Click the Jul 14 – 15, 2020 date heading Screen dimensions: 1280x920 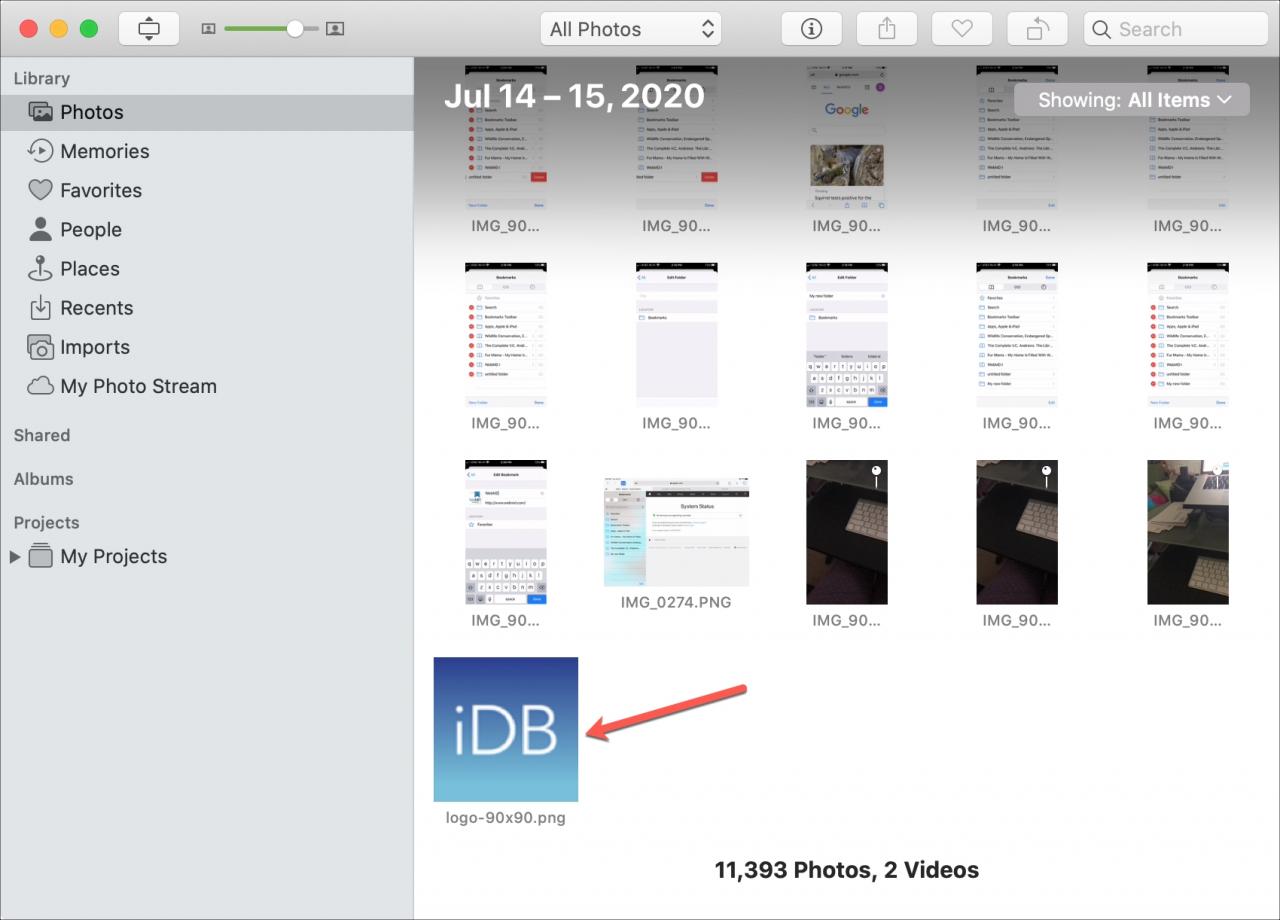coord(574,96)
